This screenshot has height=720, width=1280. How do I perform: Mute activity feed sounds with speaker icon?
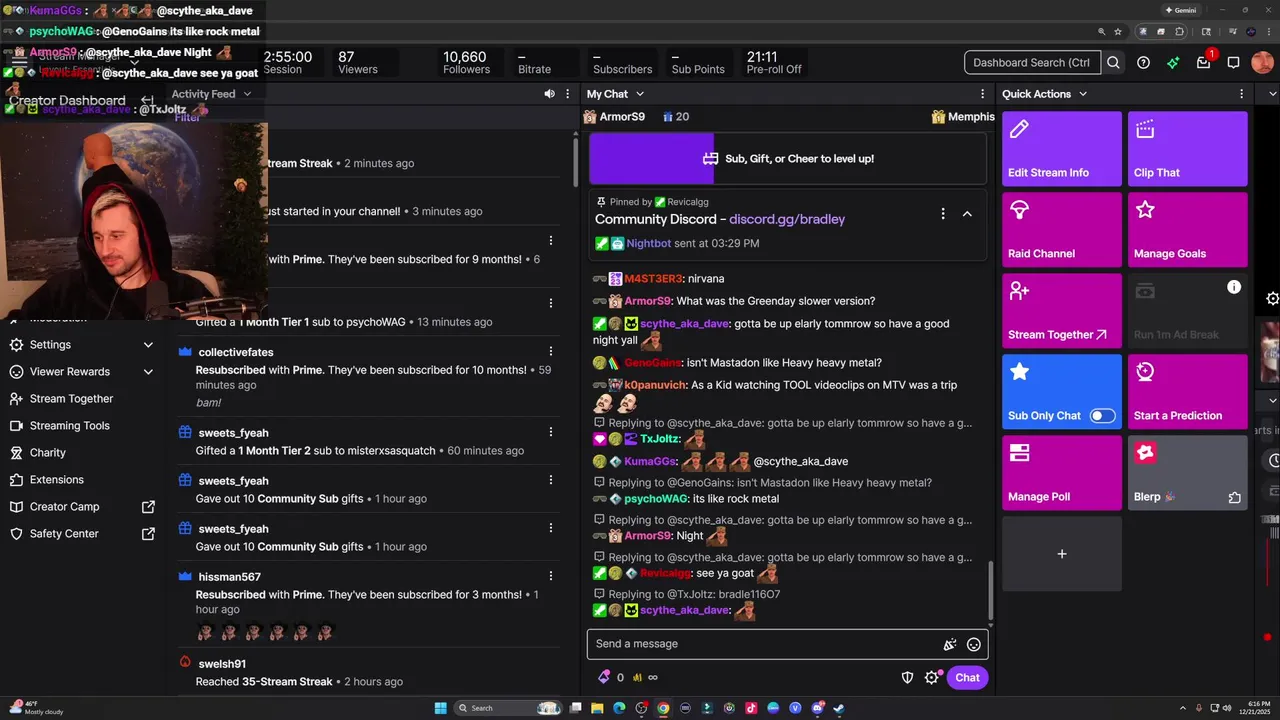tap(549, 94)
